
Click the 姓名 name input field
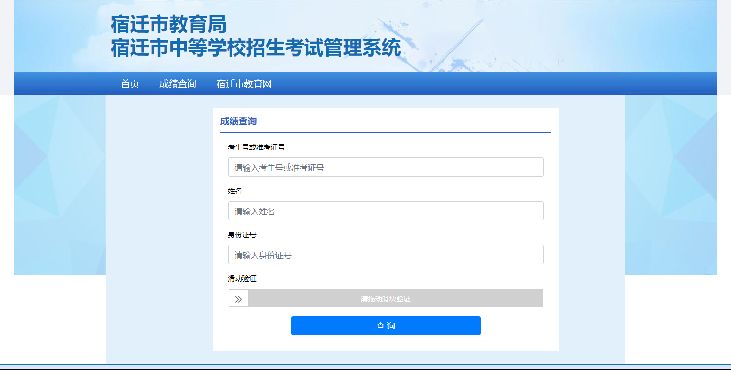pos(386,211)
